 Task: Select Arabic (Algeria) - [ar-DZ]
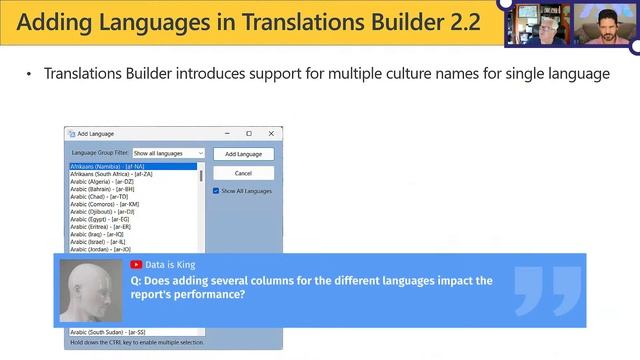click(133, 182)
